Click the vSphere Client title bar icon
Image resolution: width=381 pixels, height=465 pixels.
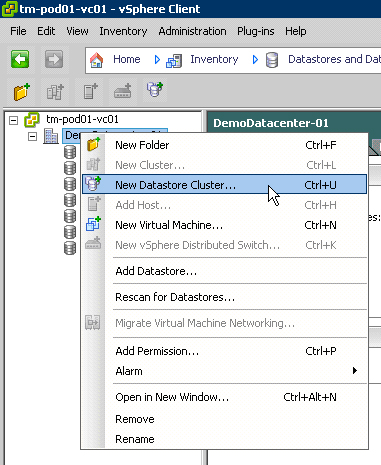9,9
